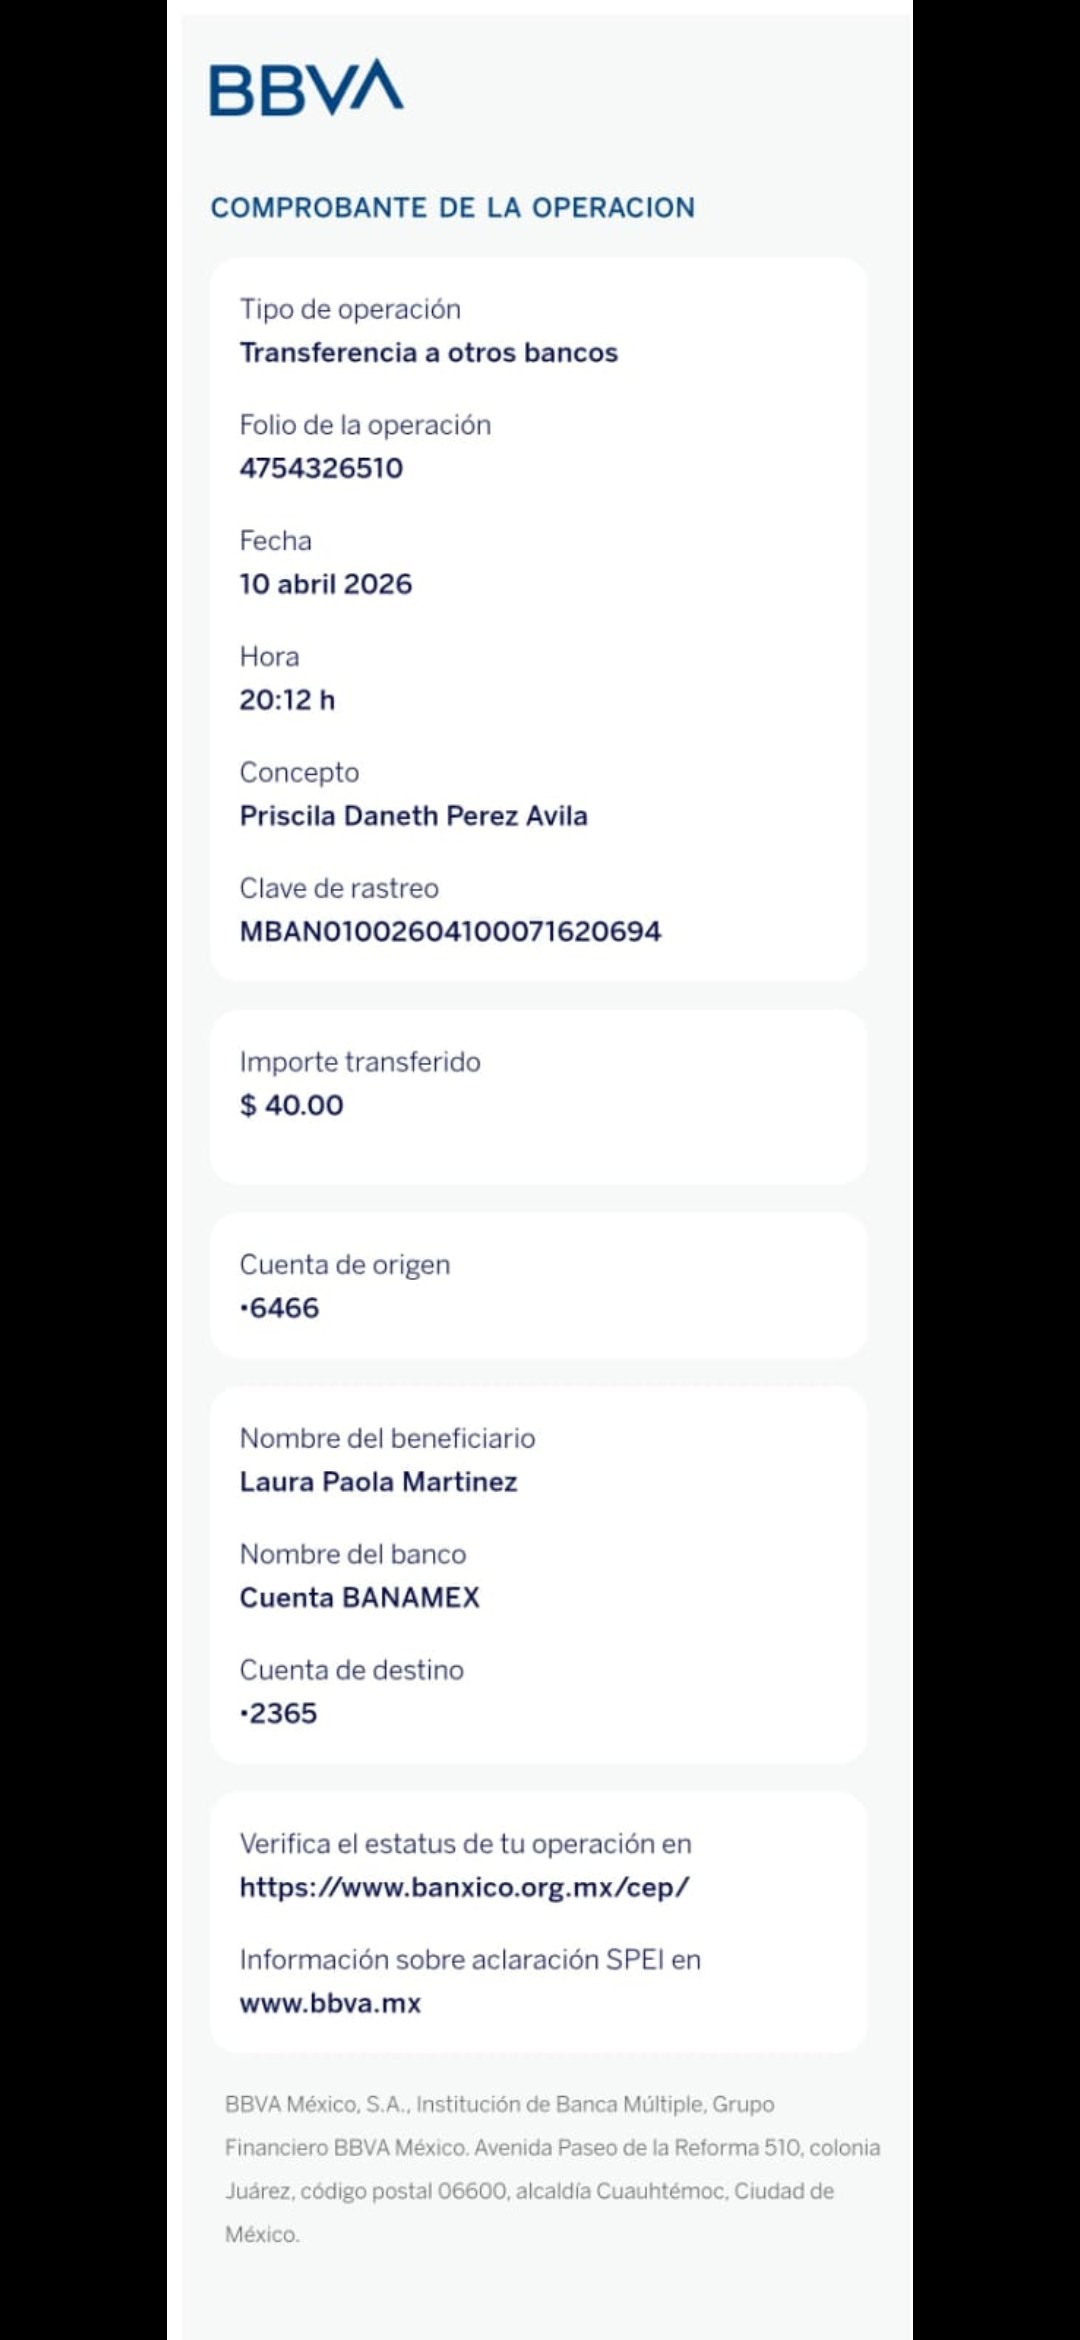Screen dimensions: 1080x2340
Task: Select beneficiary name Laura Paola Martinez
Action: pyautogui.click(x=378, y=1482)
